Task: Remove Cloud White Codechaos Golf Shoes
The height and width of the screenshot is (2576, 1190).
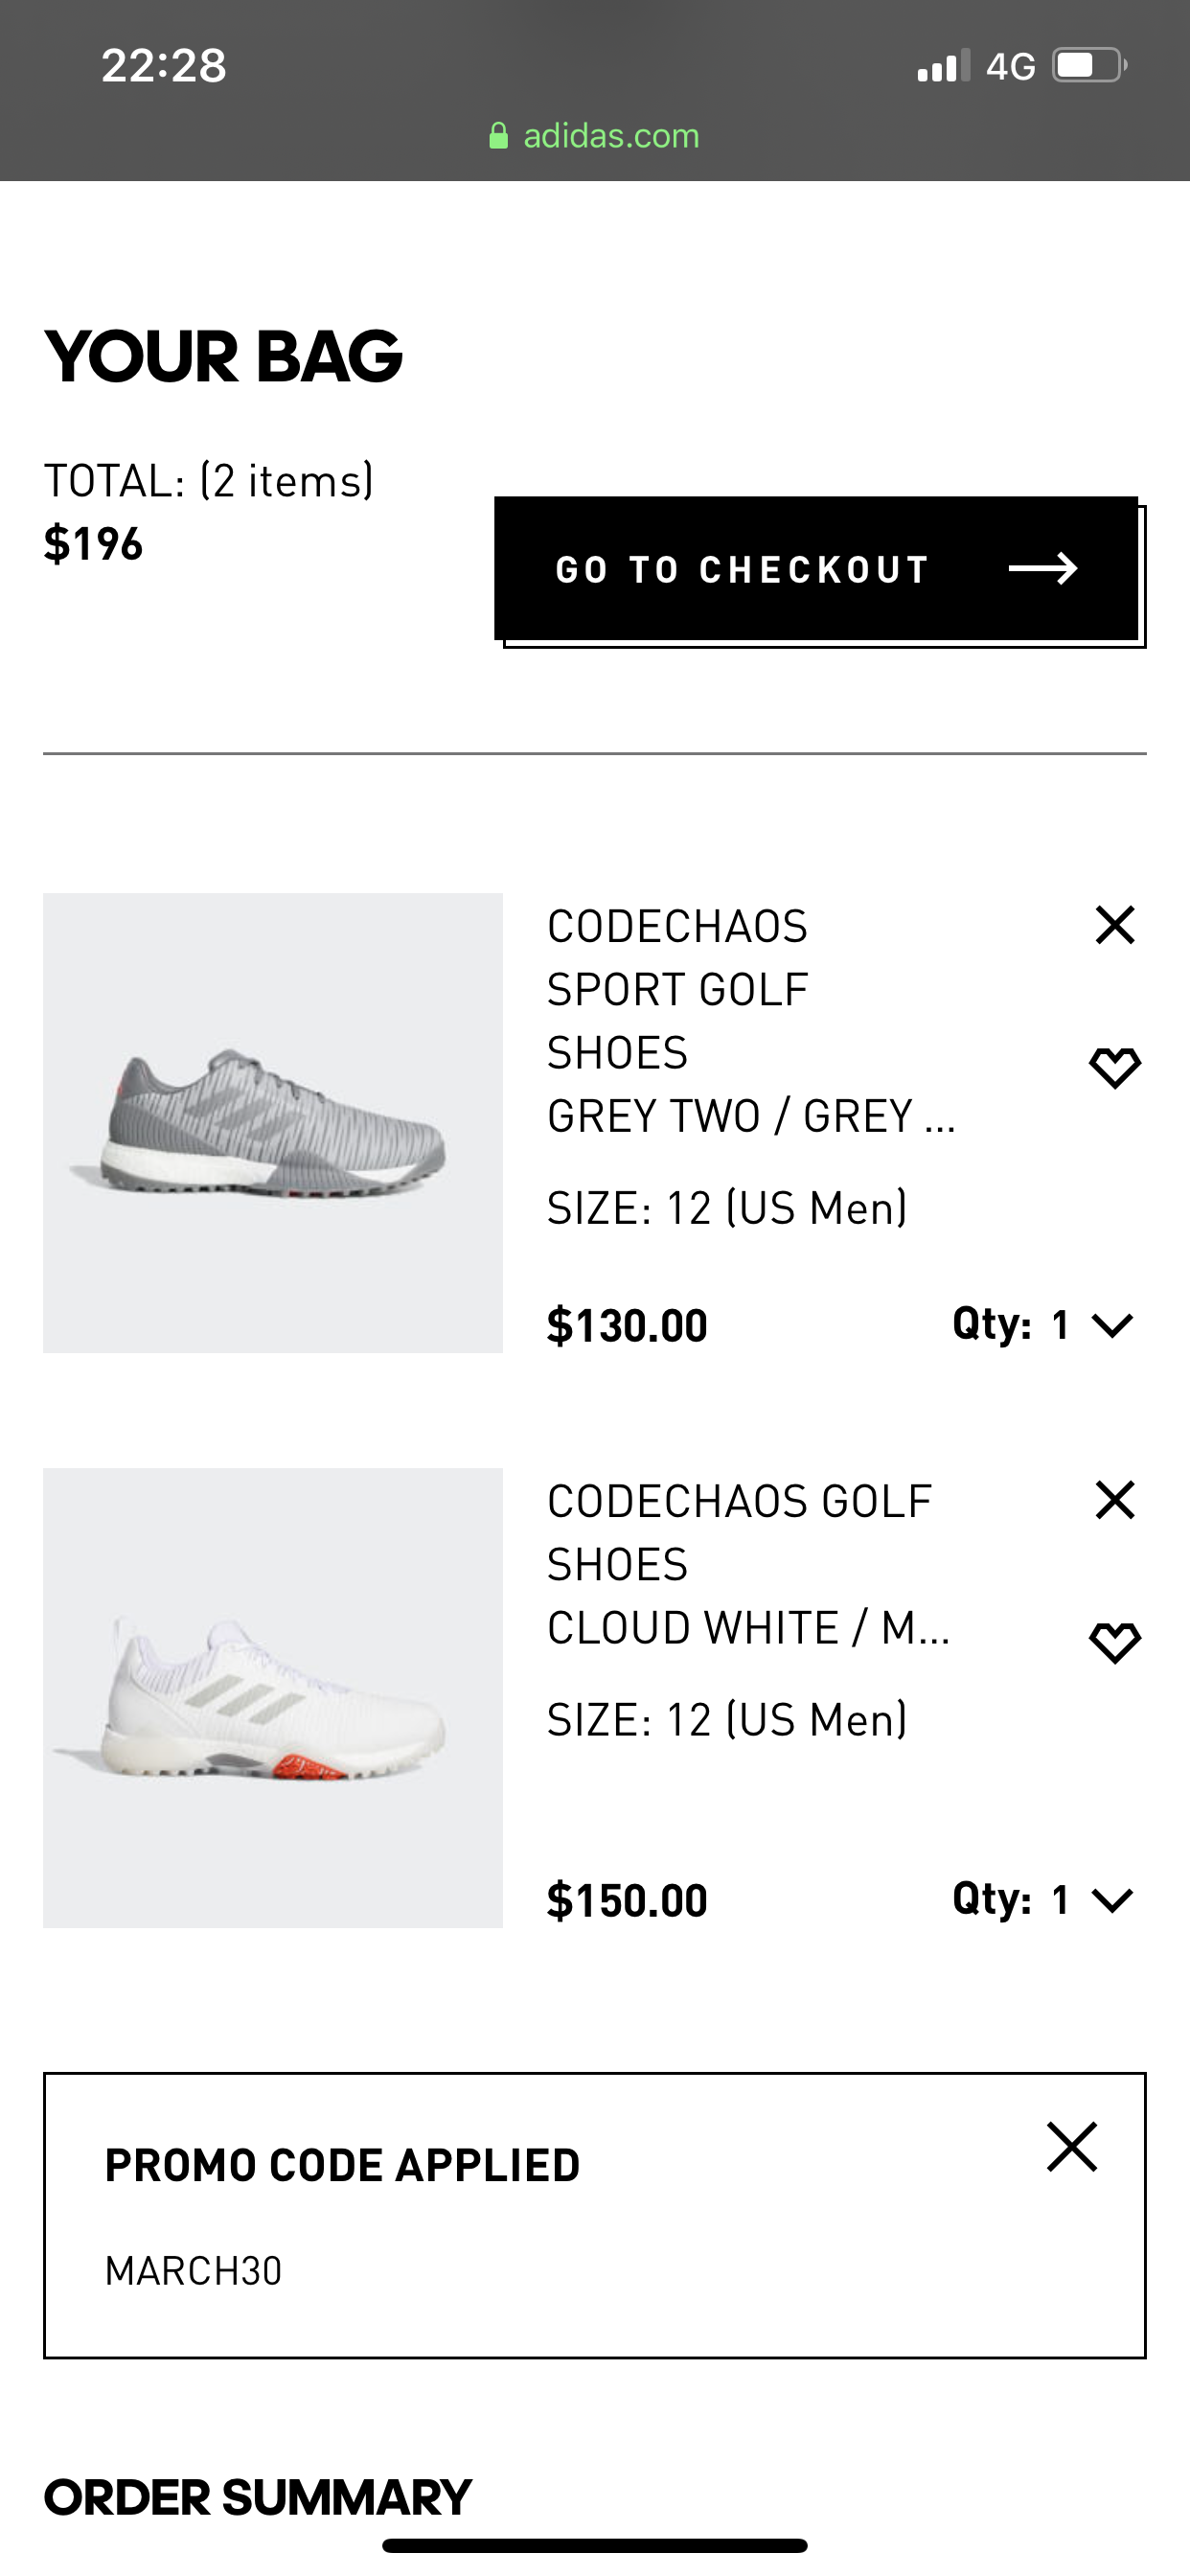Action: pos(1114,1500)
